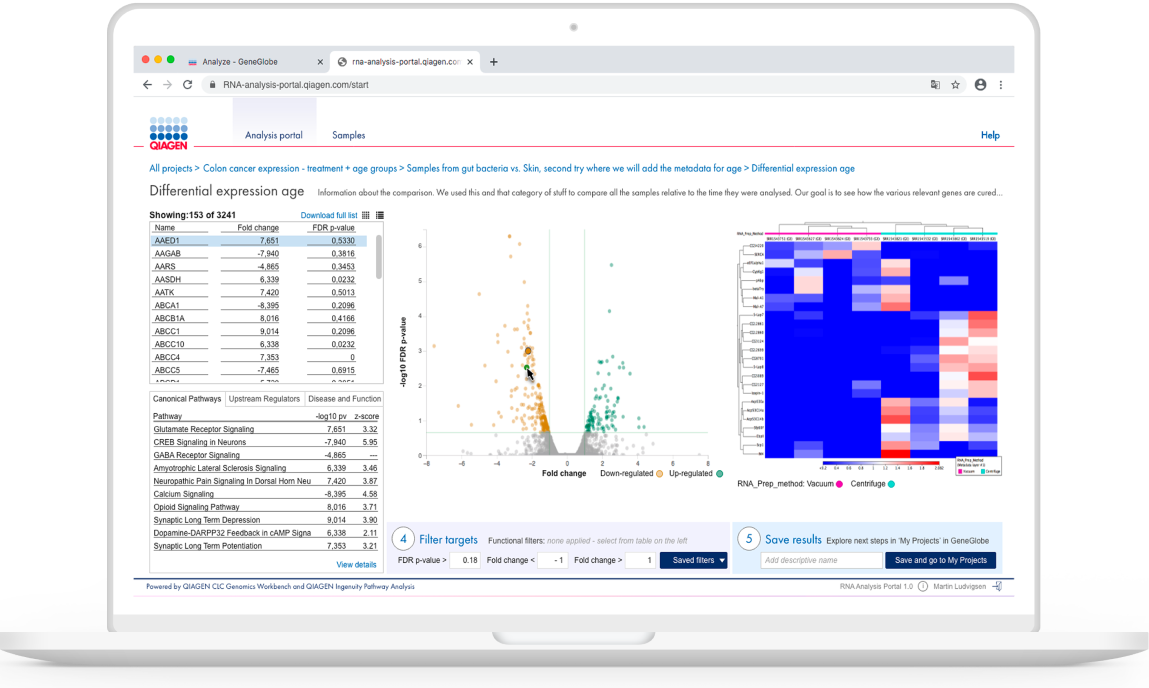The height and width of the screenshot is (688, 1149).
Task: Click the Download full list link
Action: tap(328, 216)
